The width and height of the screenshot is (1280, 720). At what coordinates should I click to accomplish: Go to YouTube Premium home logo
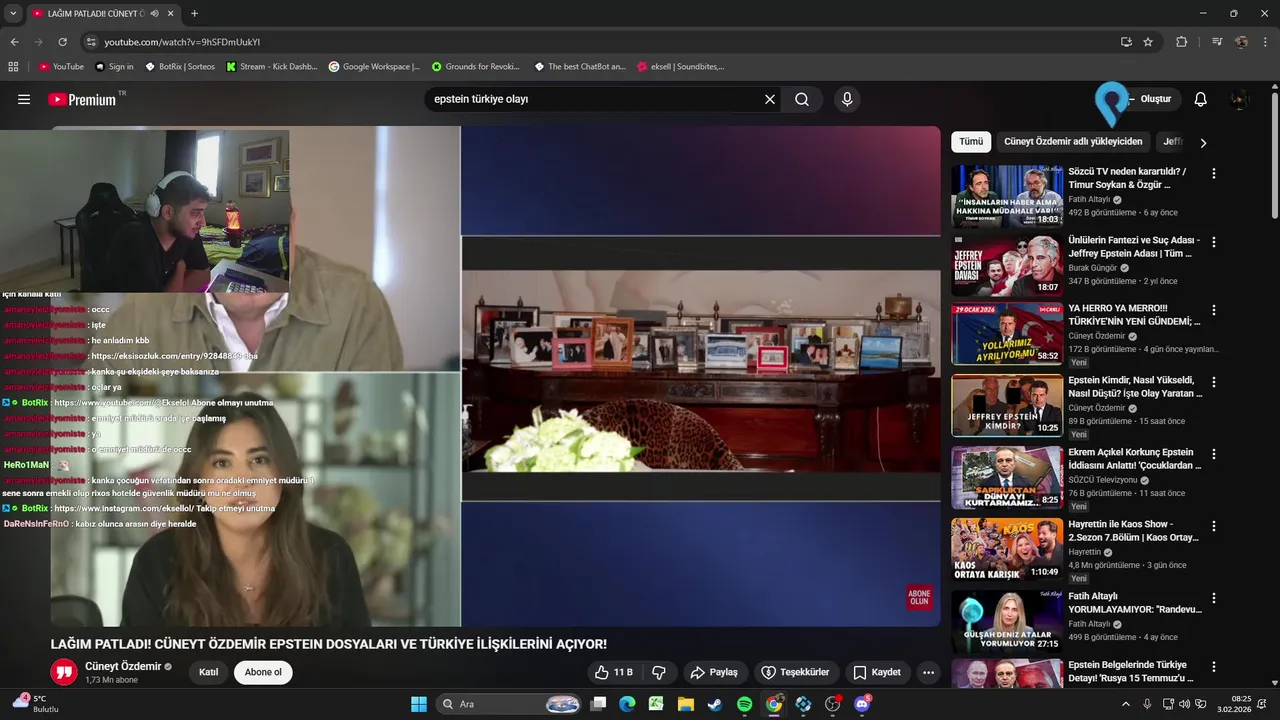(82, 99)
